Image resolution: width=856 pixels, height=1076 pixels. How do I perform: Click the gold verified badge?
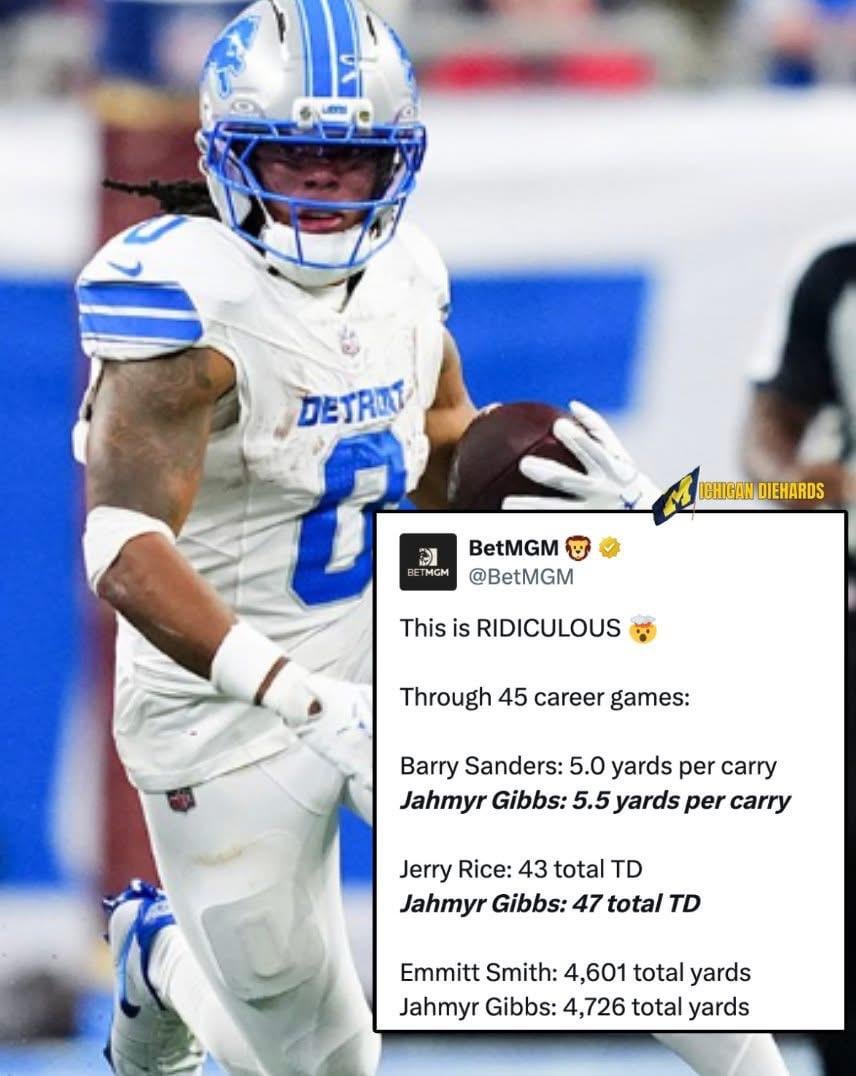click(x=610, y=548)
